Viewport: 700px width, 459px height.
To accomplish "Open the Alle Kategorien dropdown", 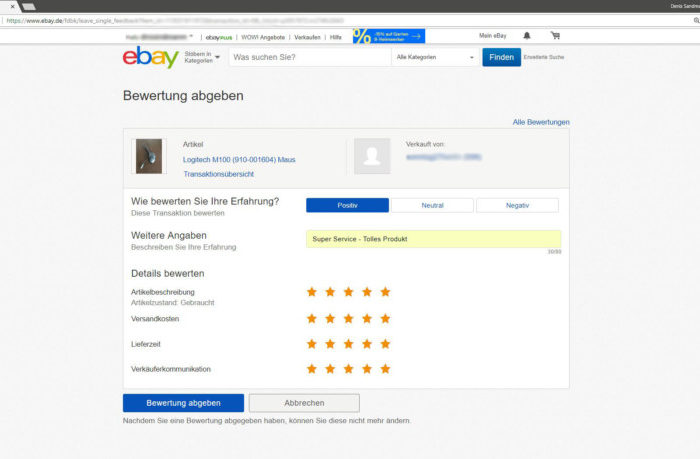I will click(x=435, y=57).
